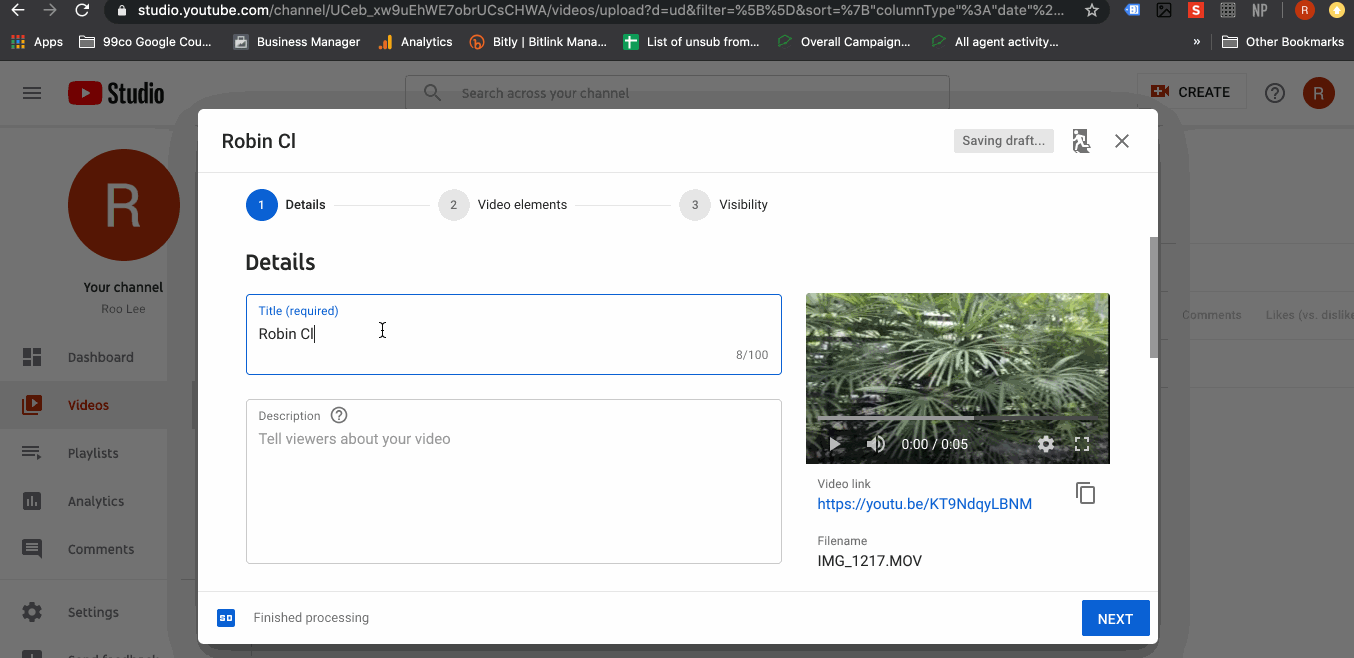The height and width of the screenshot is (658, 1354).
Task: Open the Analytics bookmark in bookmarks bar
Action: click(x=415, y=42)
